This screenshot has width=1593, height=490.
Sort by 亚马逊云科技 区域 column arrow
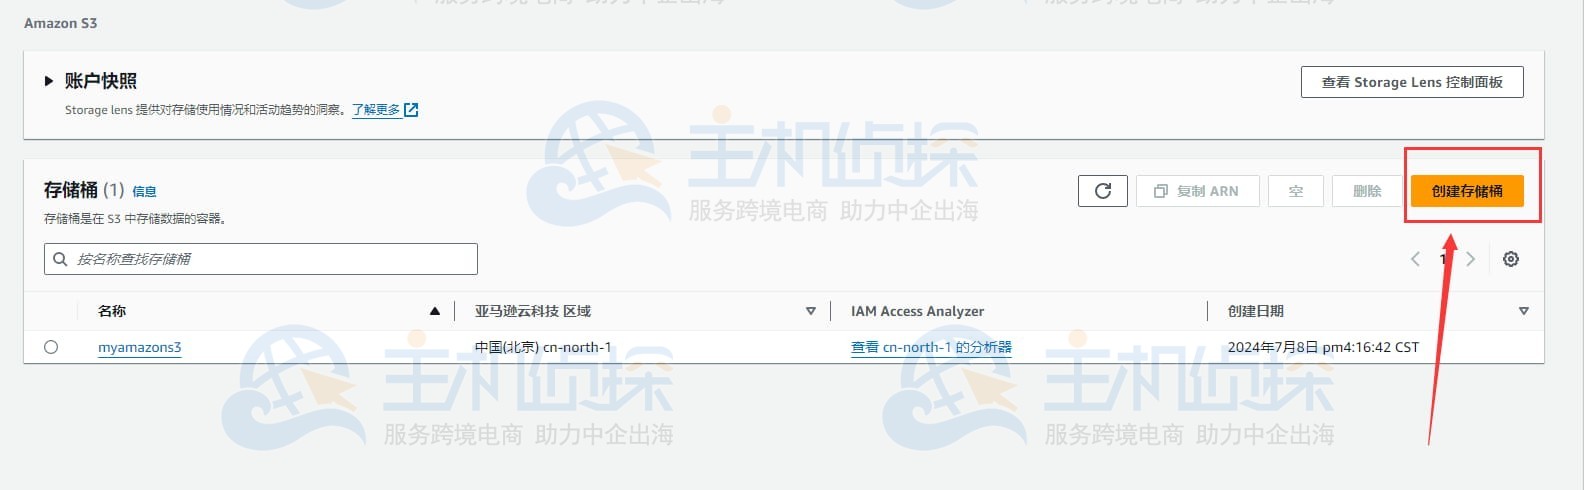[x=810, y=311]
